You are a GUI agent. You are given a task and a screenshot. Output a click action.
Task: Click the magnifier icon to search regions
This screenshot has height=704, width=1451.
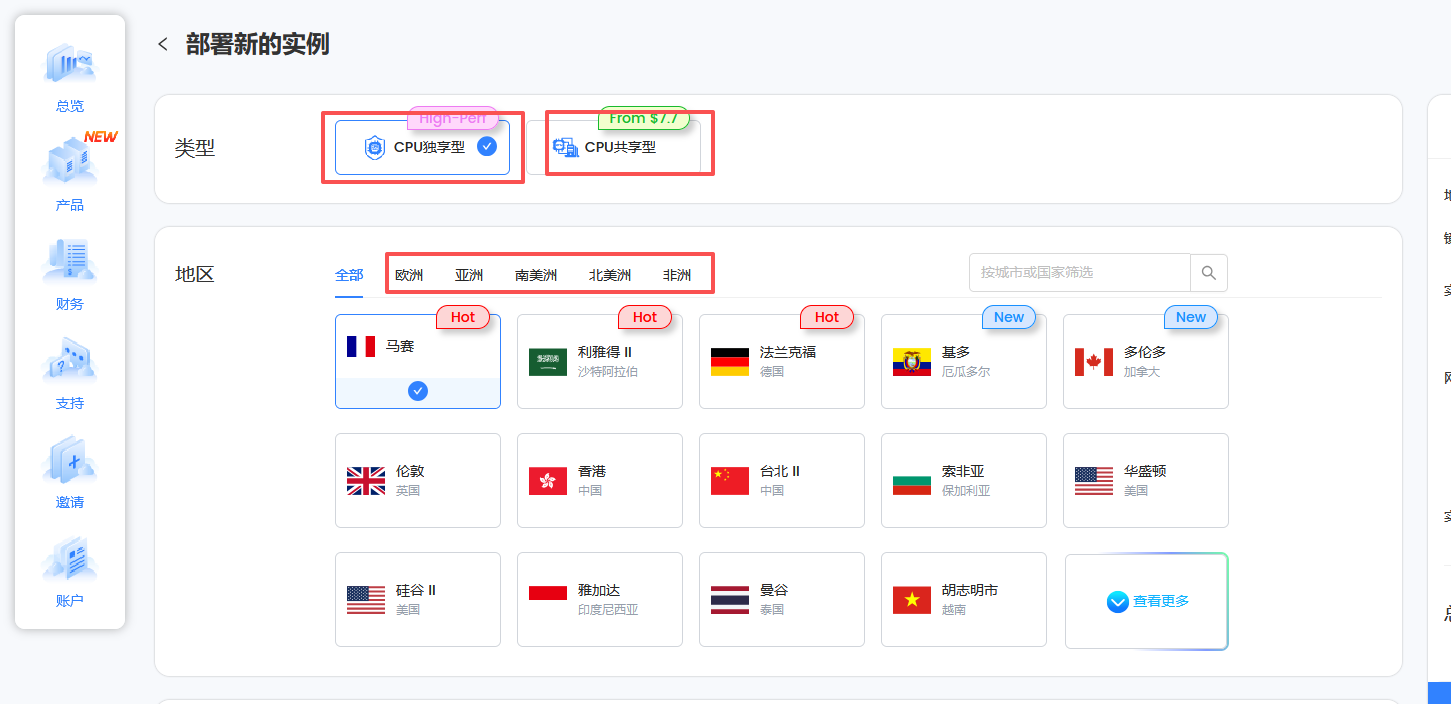[1208, 272]
